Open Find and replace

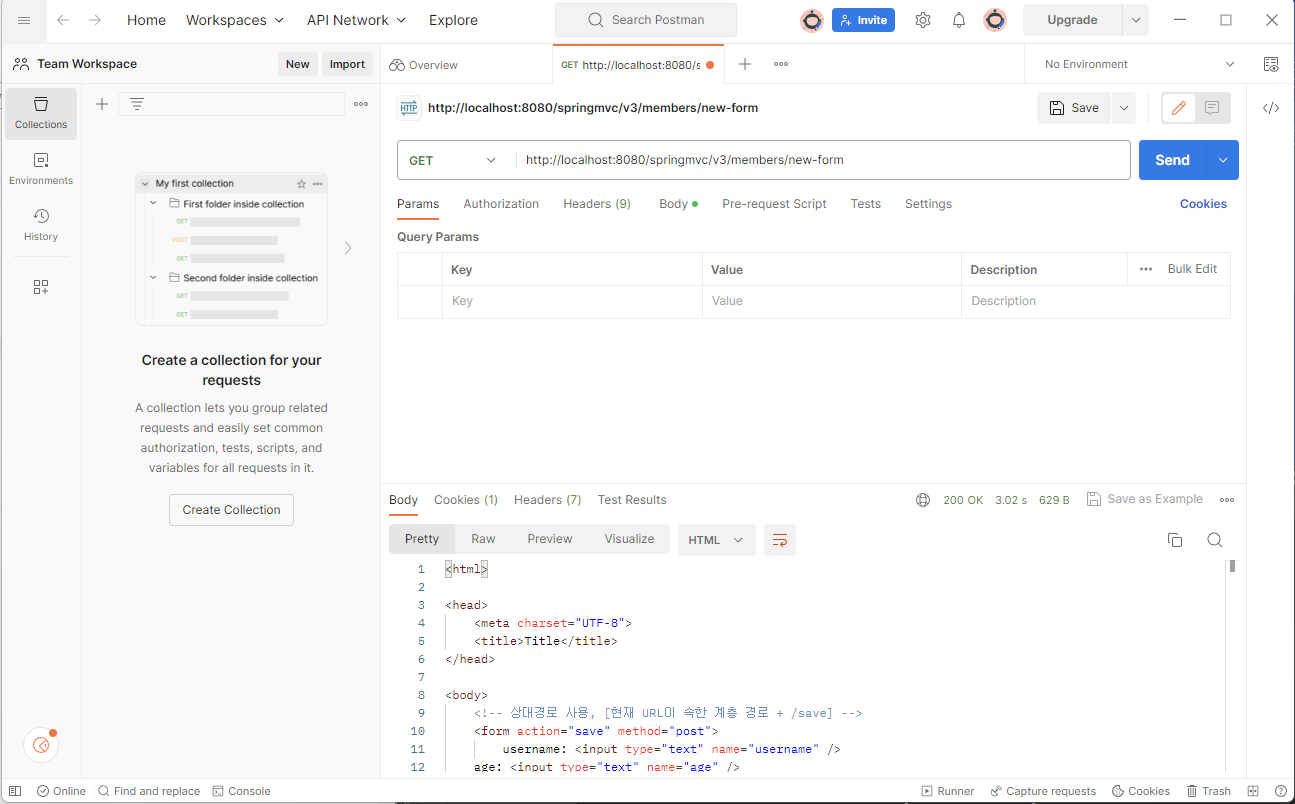(x=149, y=791)
